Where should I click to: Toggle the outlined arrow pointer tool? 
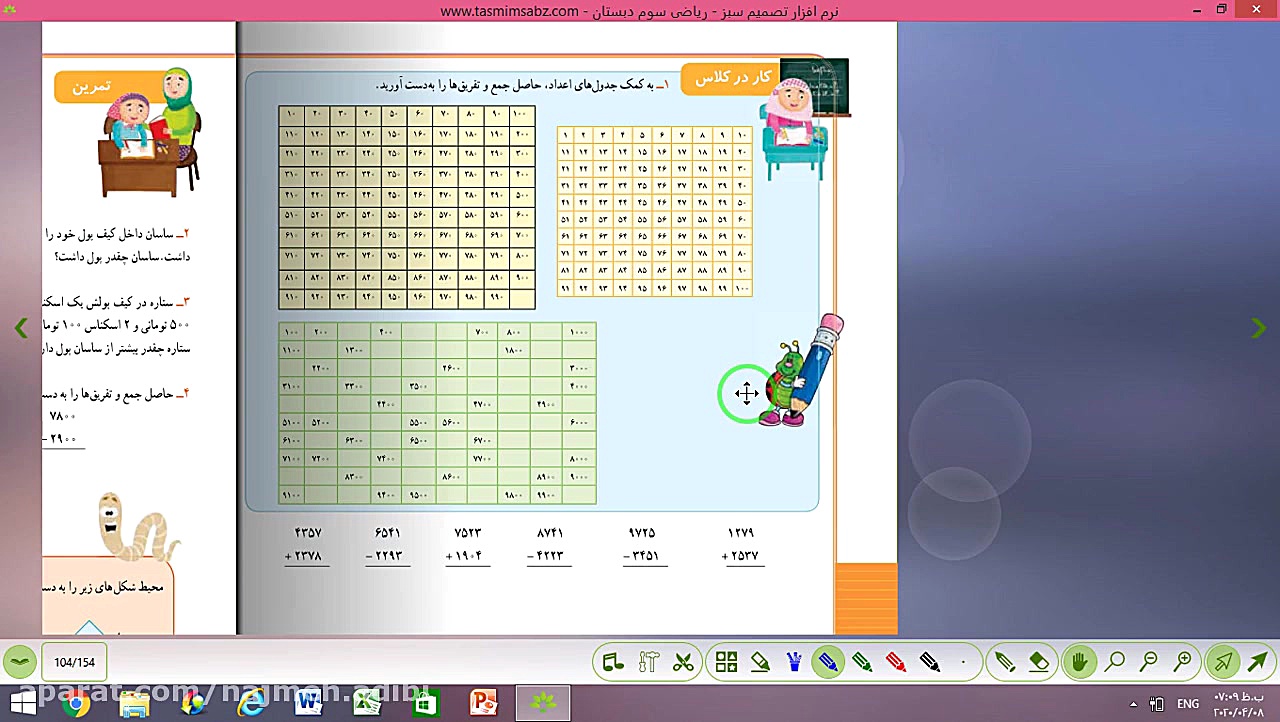(1223, 662)
